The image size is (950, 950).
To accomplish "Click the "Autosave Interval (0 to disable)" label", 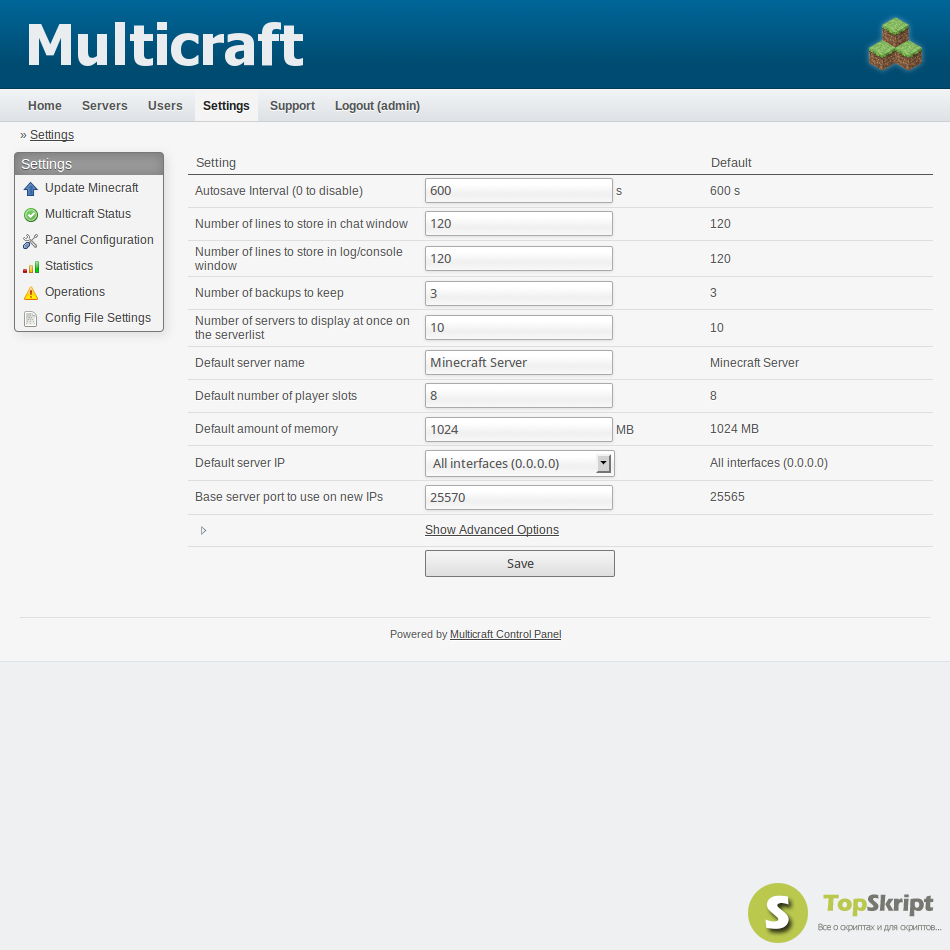I will click(x=279, y=191).
